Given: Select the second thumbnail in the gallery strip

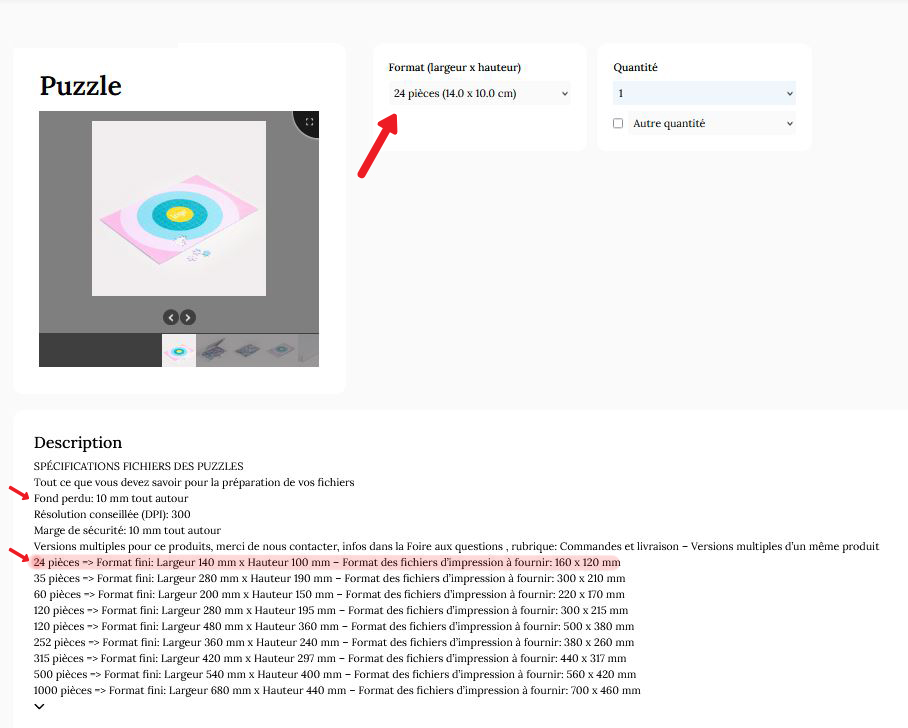Looking at the screenshot, I should click(x=213, y=350).
